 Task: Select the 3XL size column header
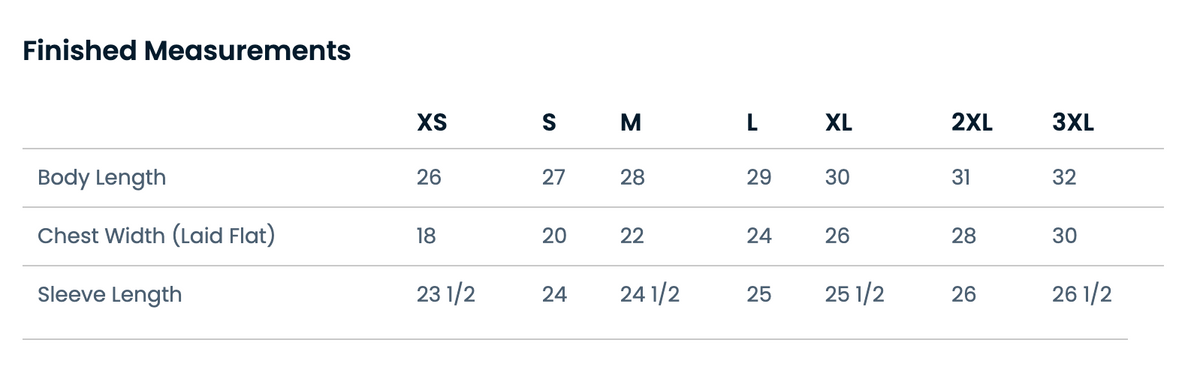click(1073, 123)
